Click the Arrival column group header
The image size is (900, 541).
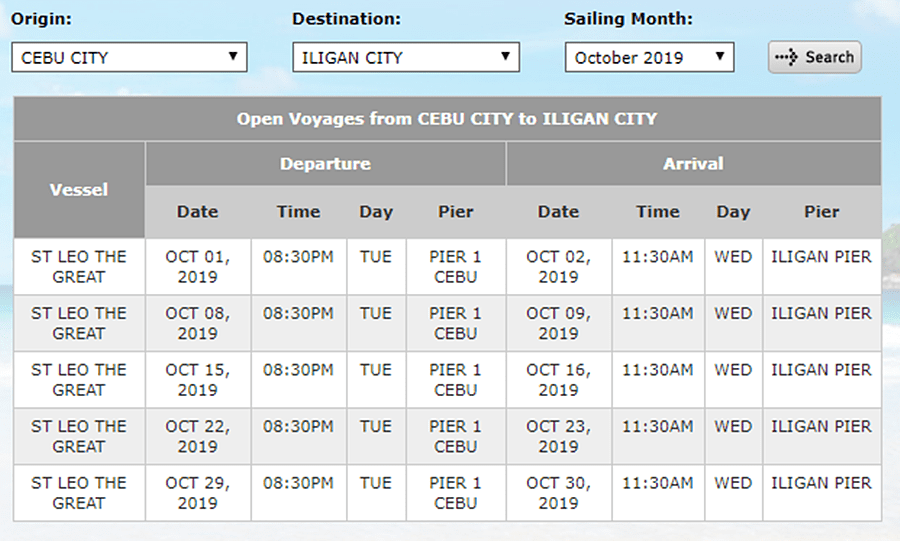point(693,163)
